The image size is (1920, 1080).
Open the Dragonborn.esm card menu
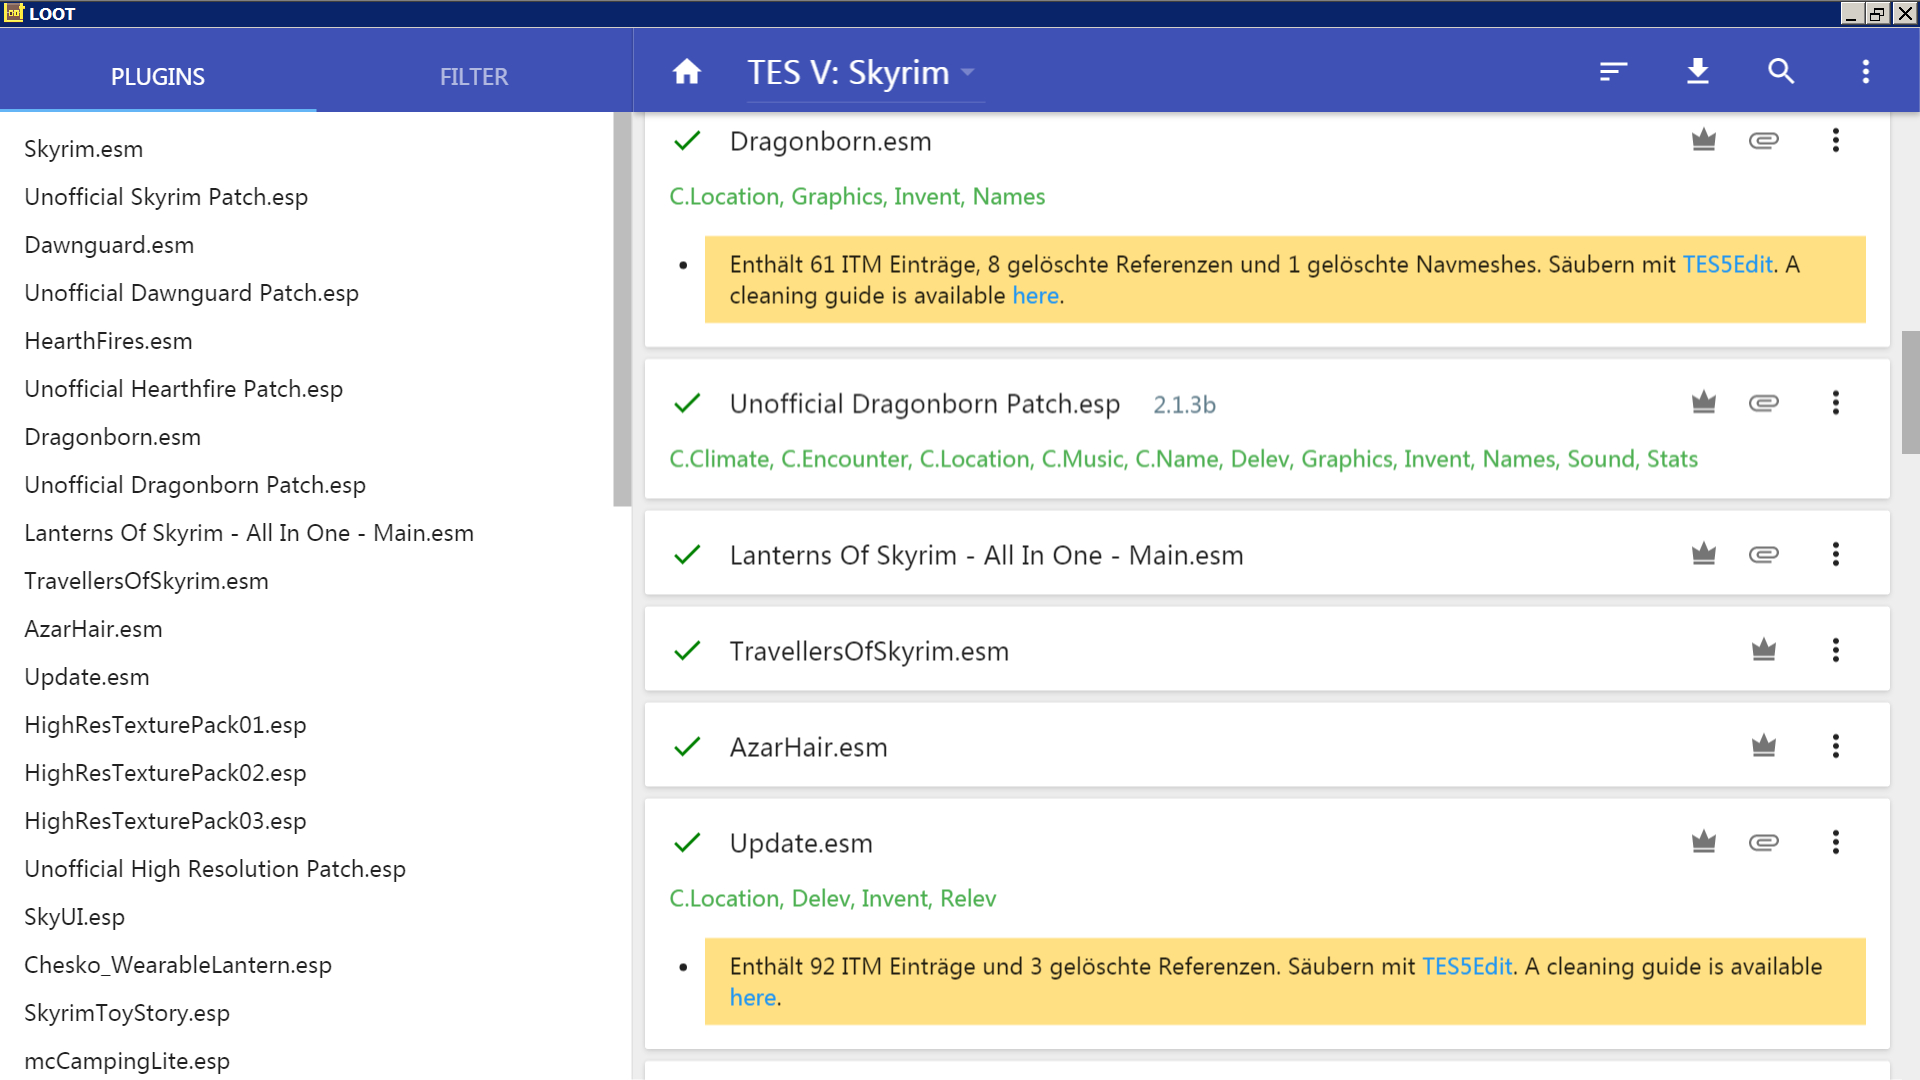click(1836, 140)
